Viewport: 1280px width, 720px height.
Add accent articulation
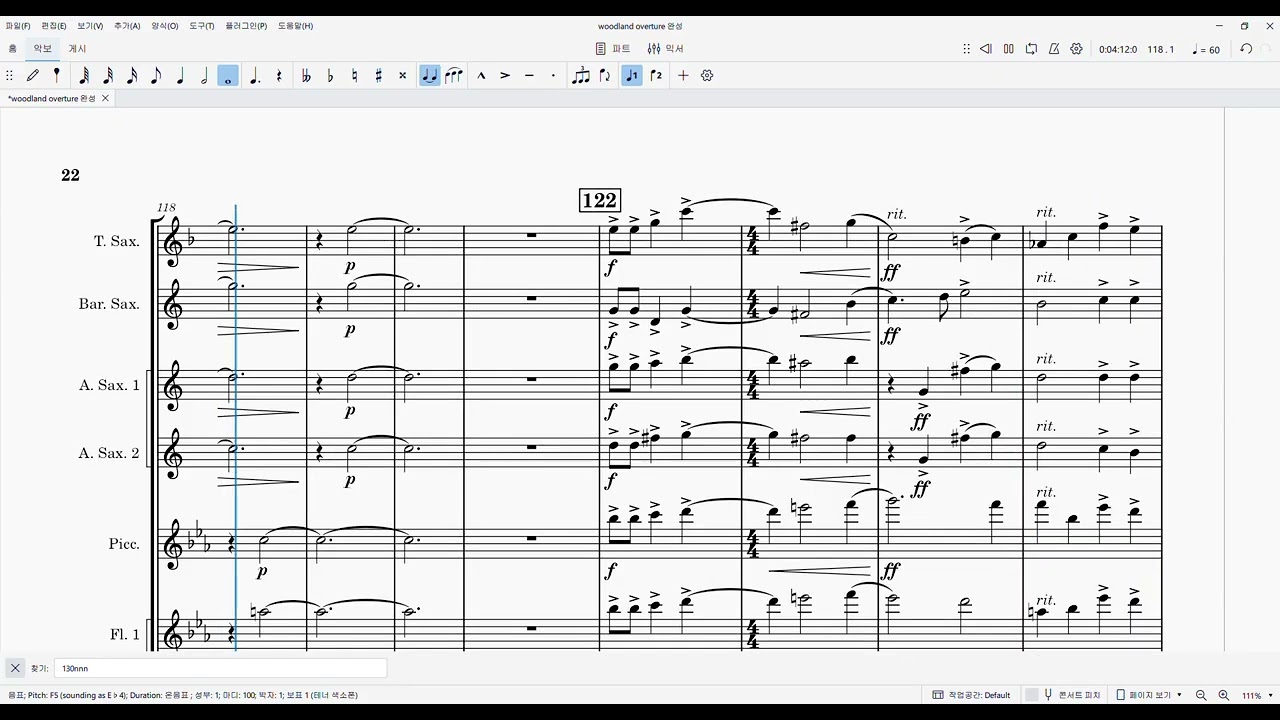coord(505,75)
